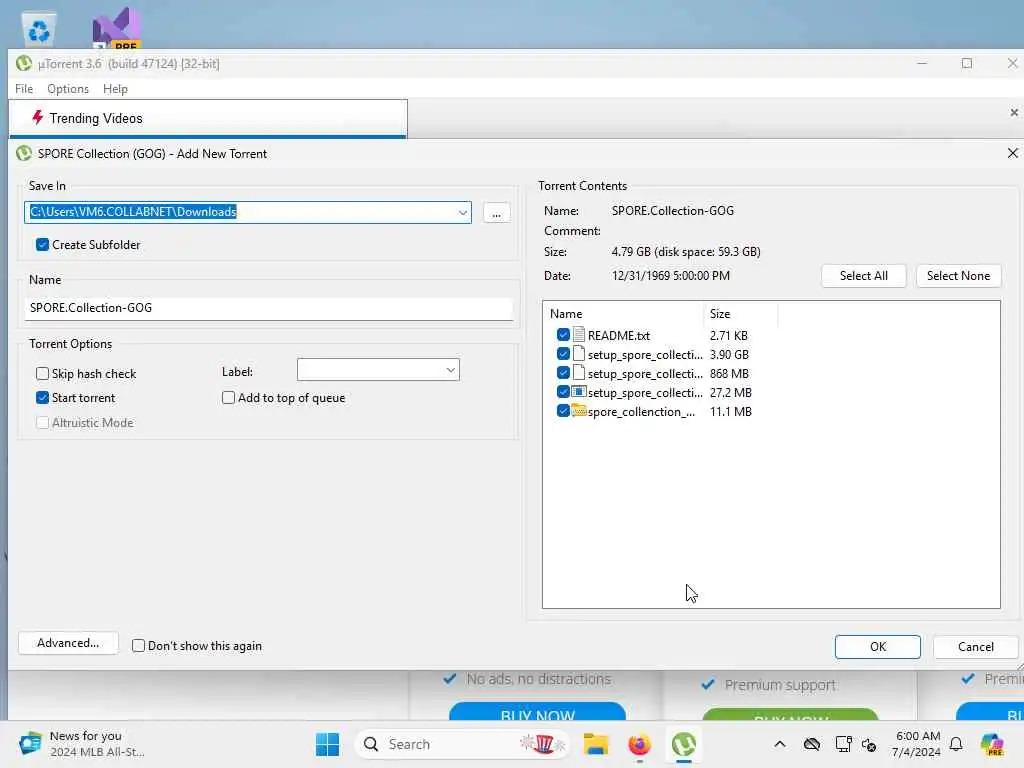The image size is (1024, 768).
Task: Click the 3.90 GB size value
Action: (729, 354)
